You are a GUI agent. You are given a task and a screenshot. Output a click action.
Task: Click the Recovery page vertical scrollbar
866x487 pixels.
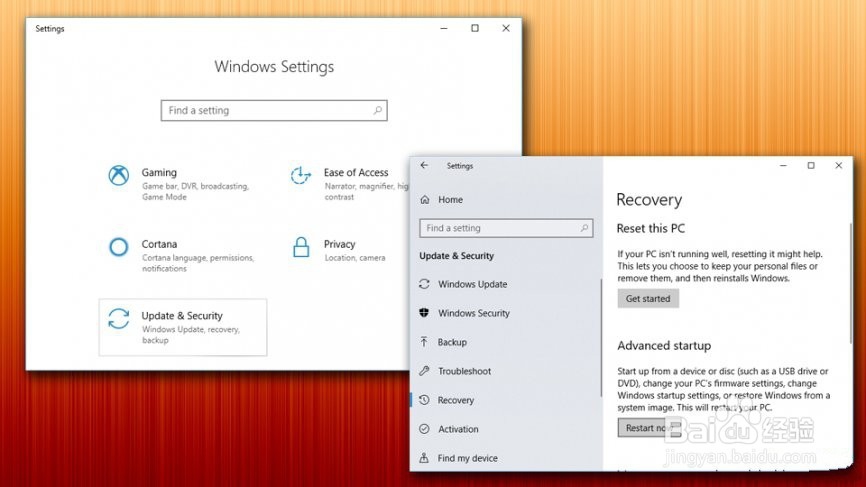pos(851,282)
